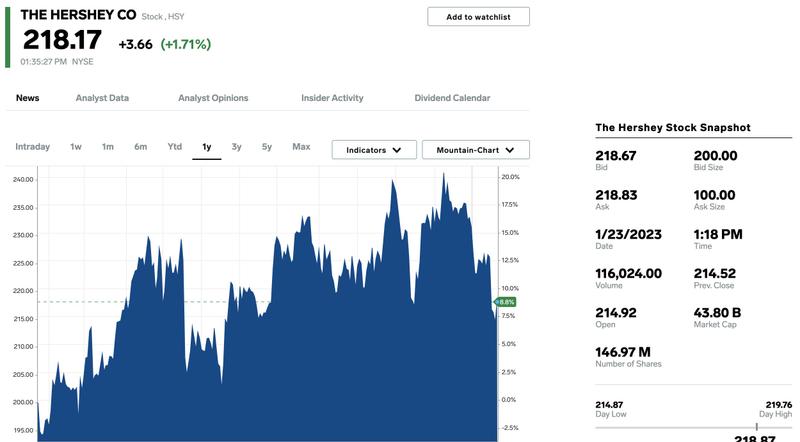
Task: Click THE HERSHEY CO title
Action: point(78,15)
